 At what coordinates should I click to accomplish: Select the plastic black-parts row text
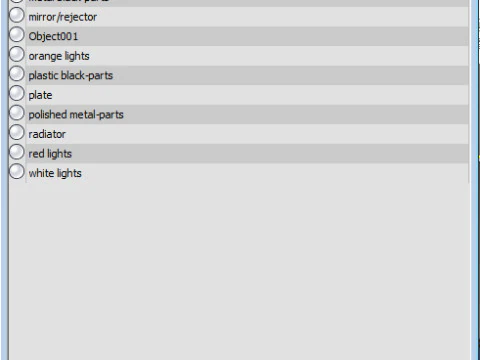click(x=71, y=76)
